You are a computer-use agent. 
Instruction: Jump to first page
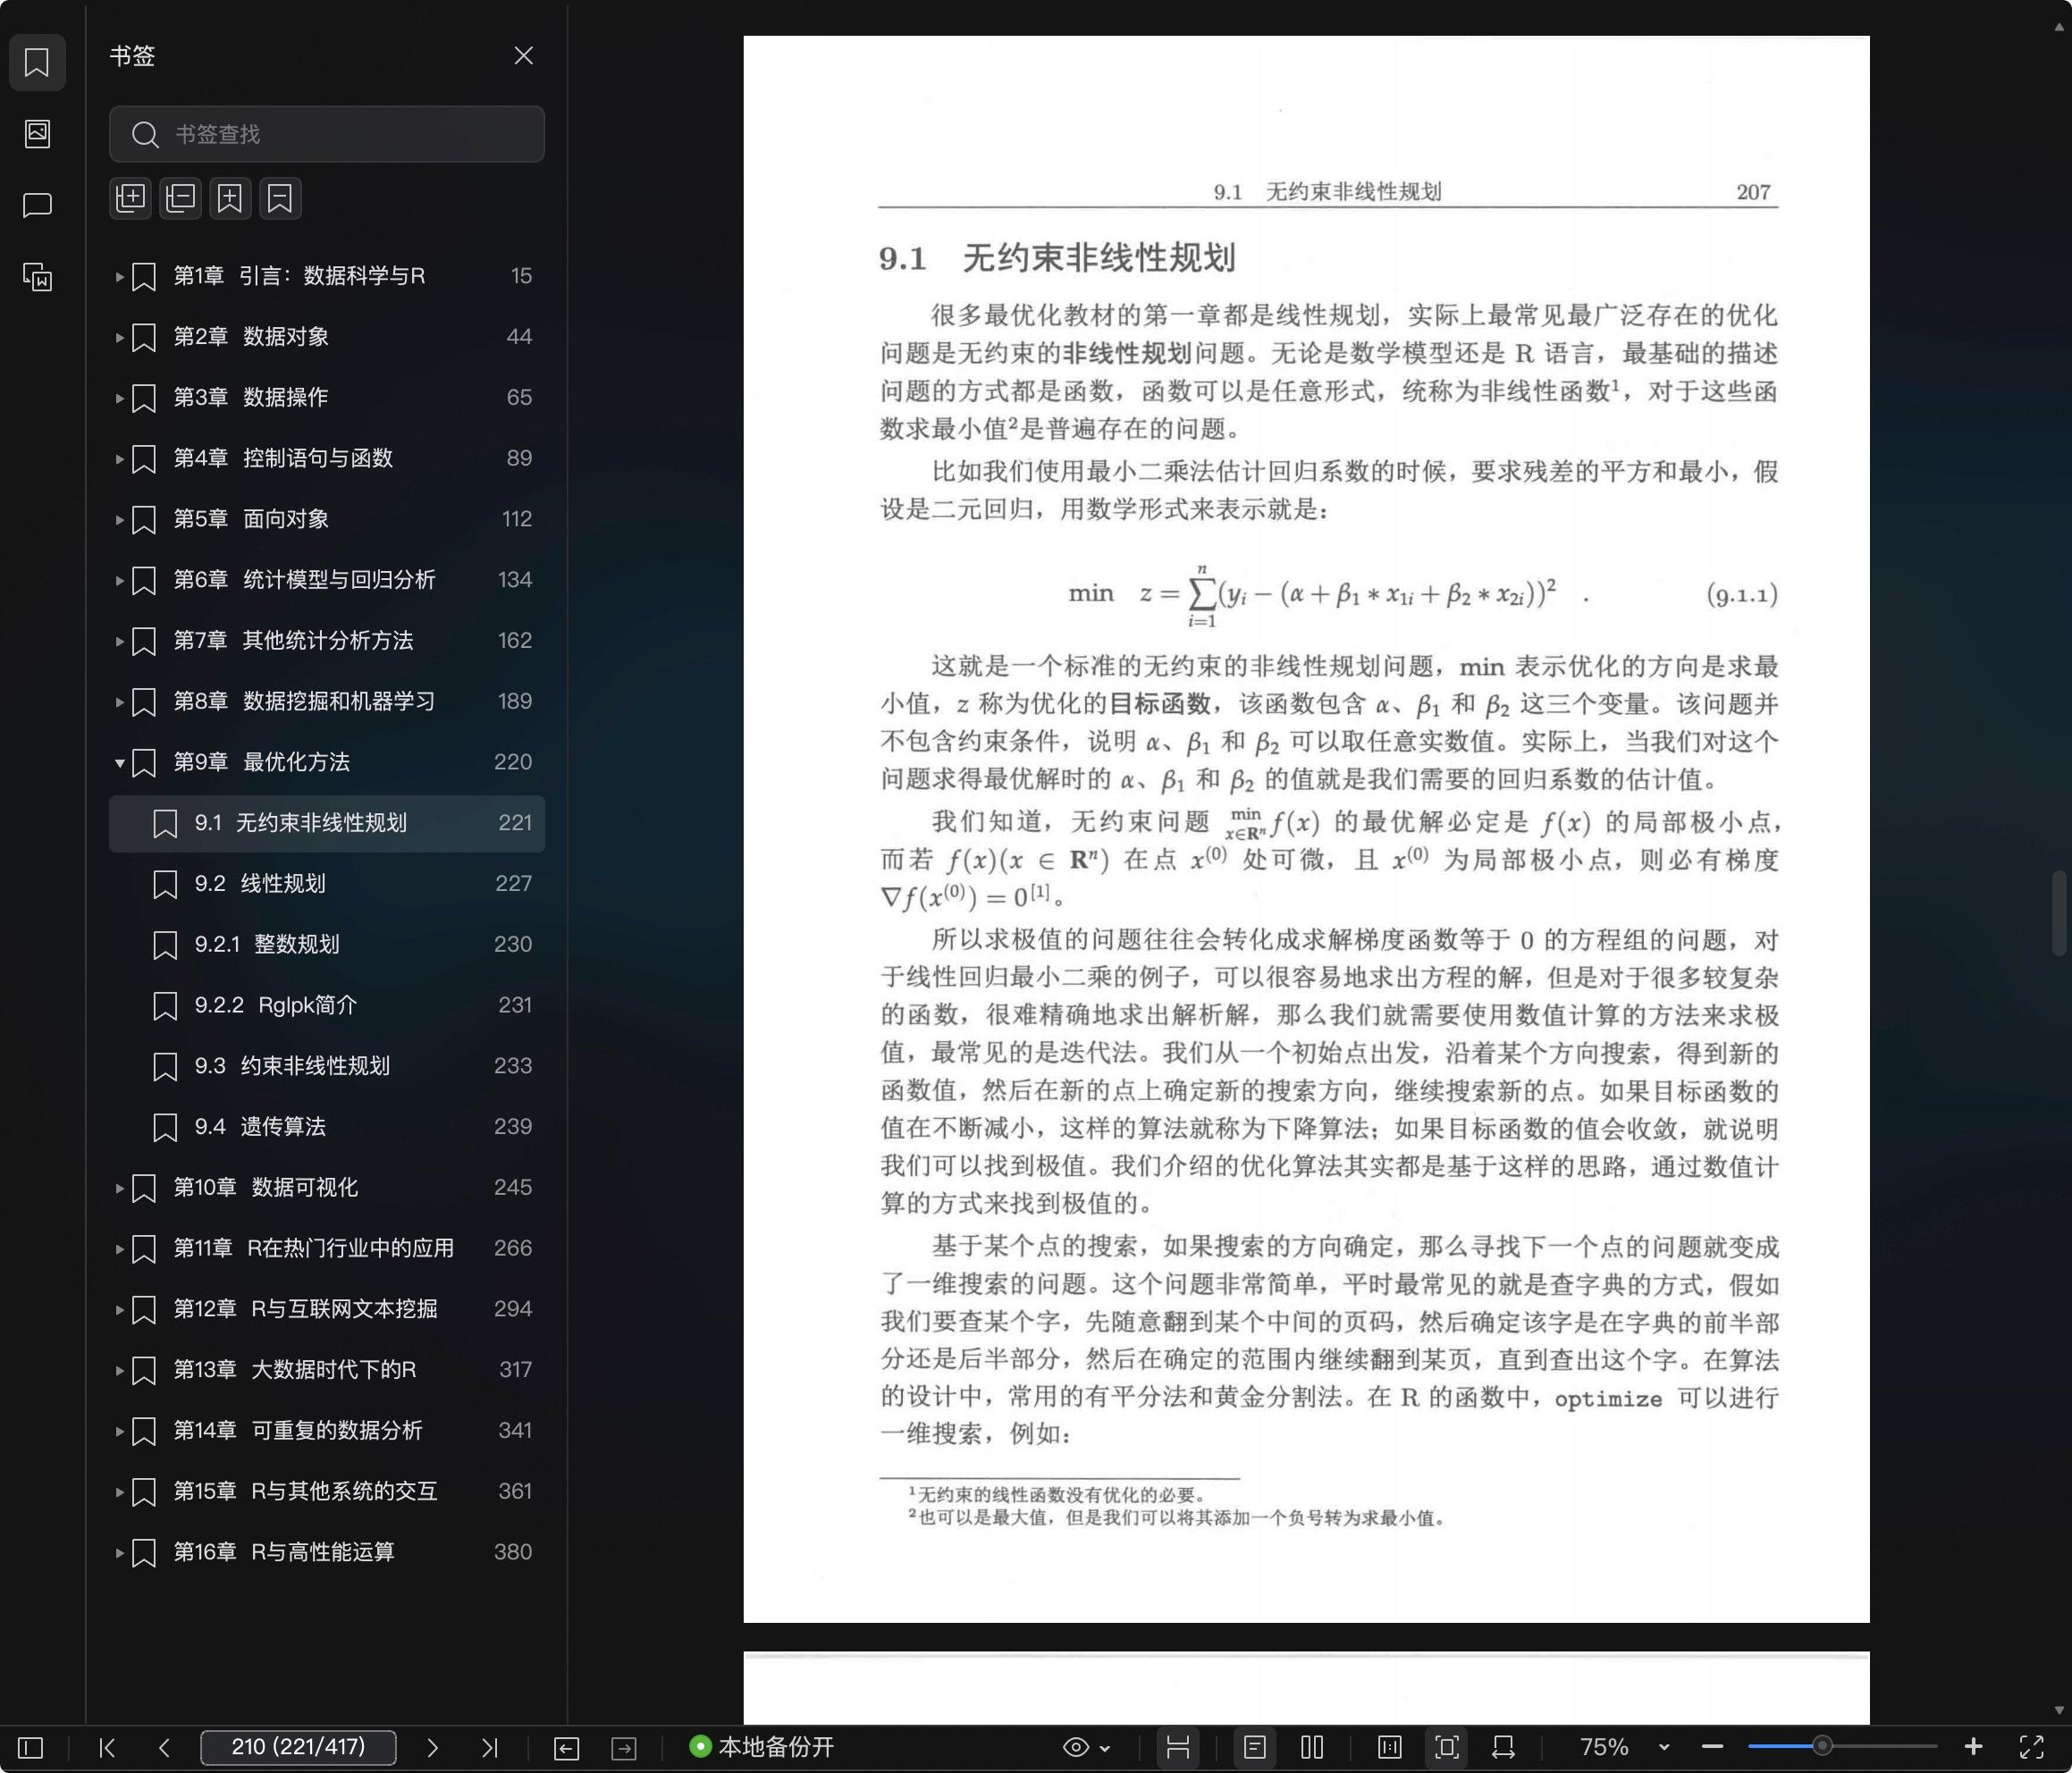pos(108,1748)
